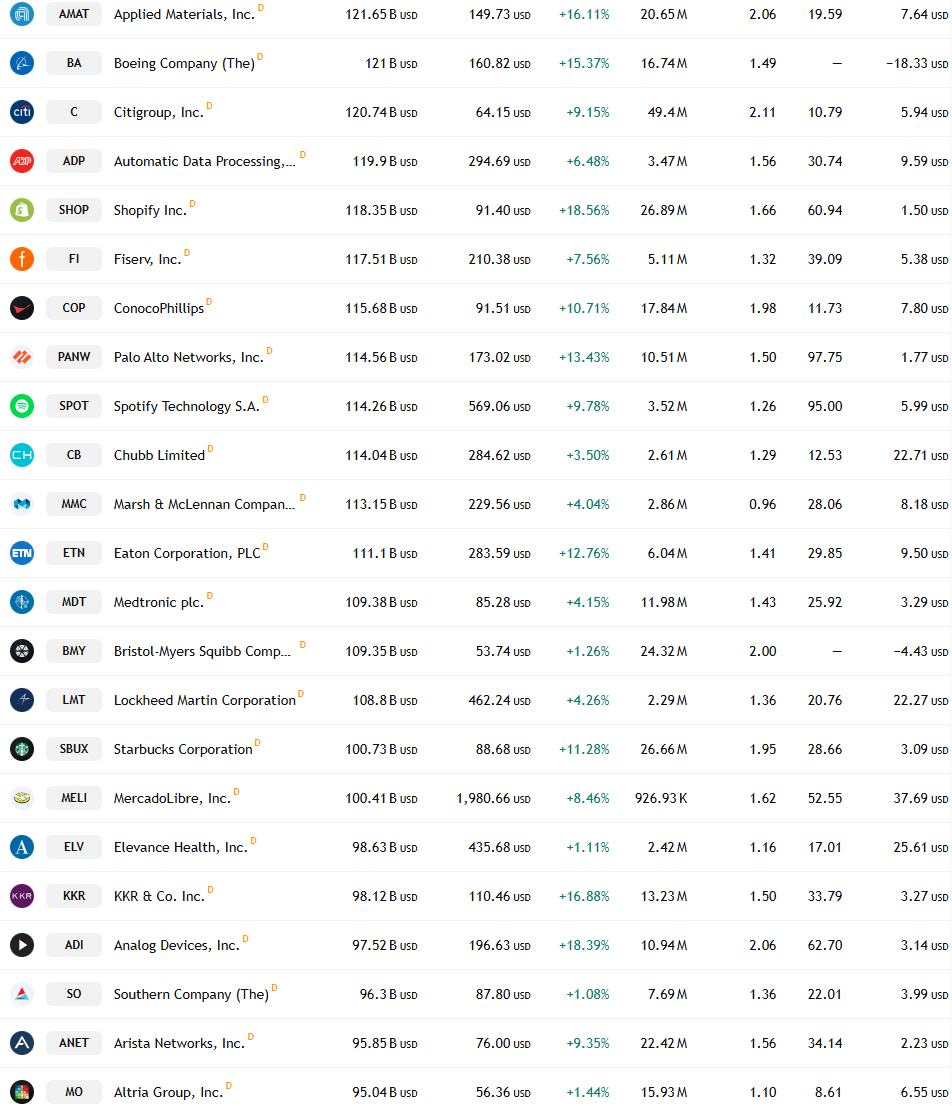The image size is (952, 1106).
Task: Click the Medtronic logo icon
Action: 22,602
